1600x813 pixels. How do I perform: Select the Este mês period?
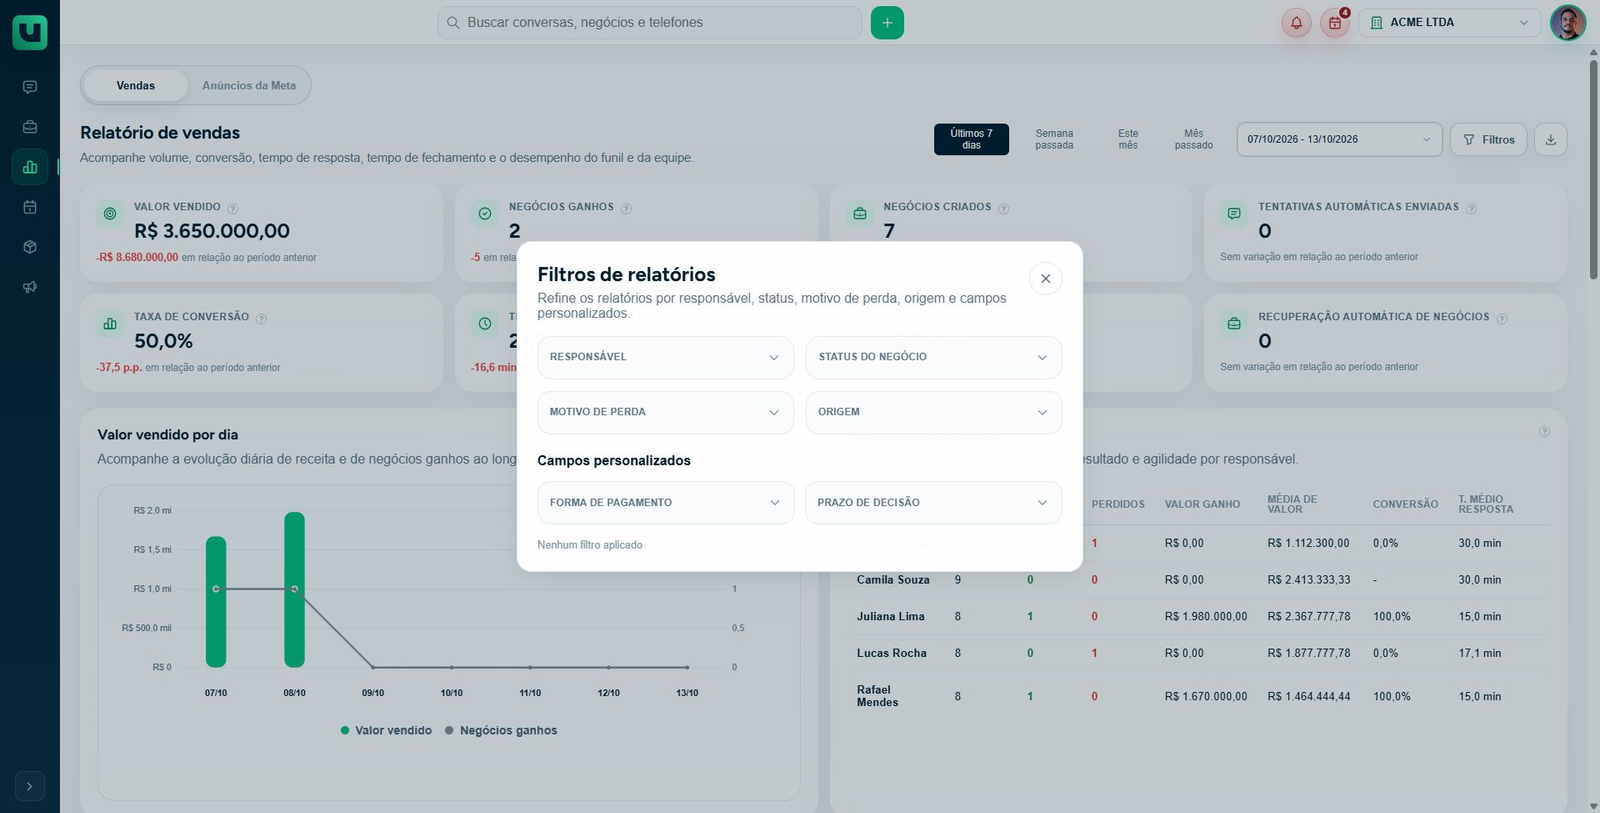[x=1128, y=140]
